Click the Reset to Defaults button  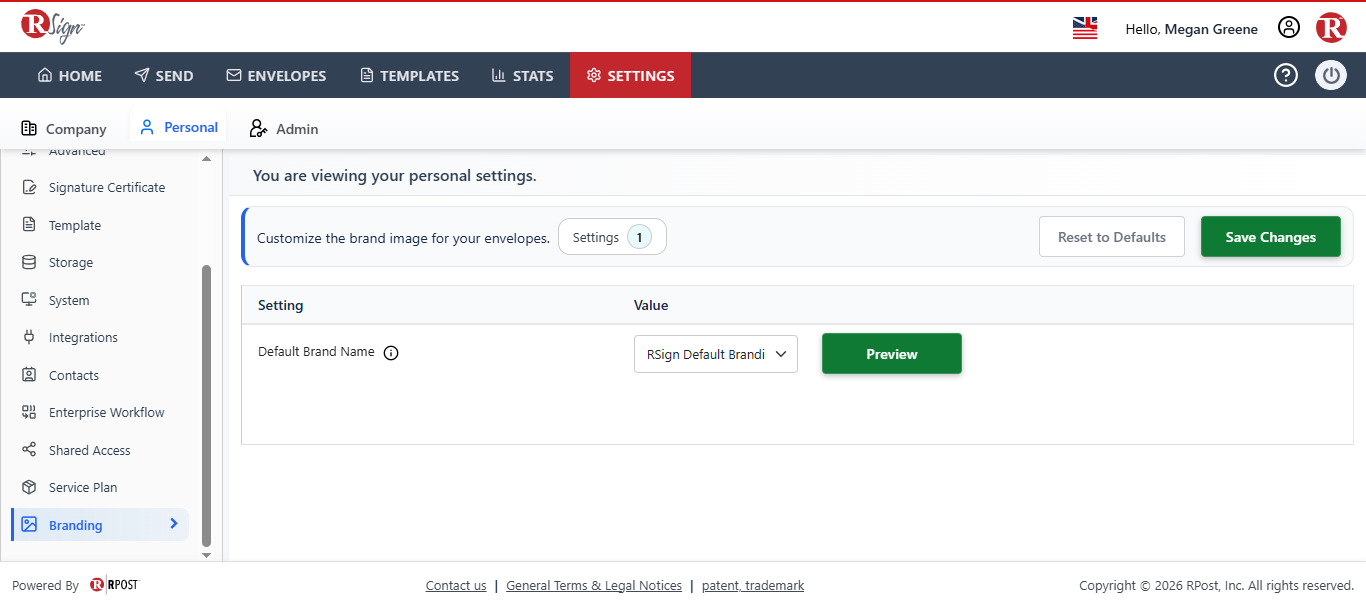coord(1112,237)
